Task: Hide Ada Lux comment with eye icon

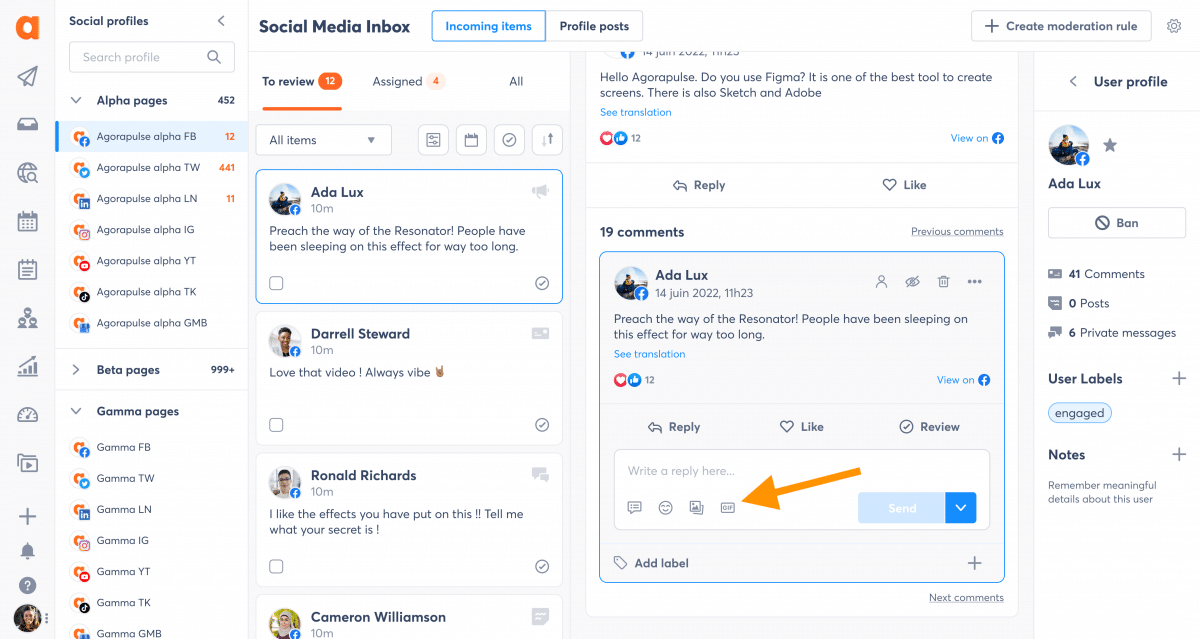Action: coord(912,282)
